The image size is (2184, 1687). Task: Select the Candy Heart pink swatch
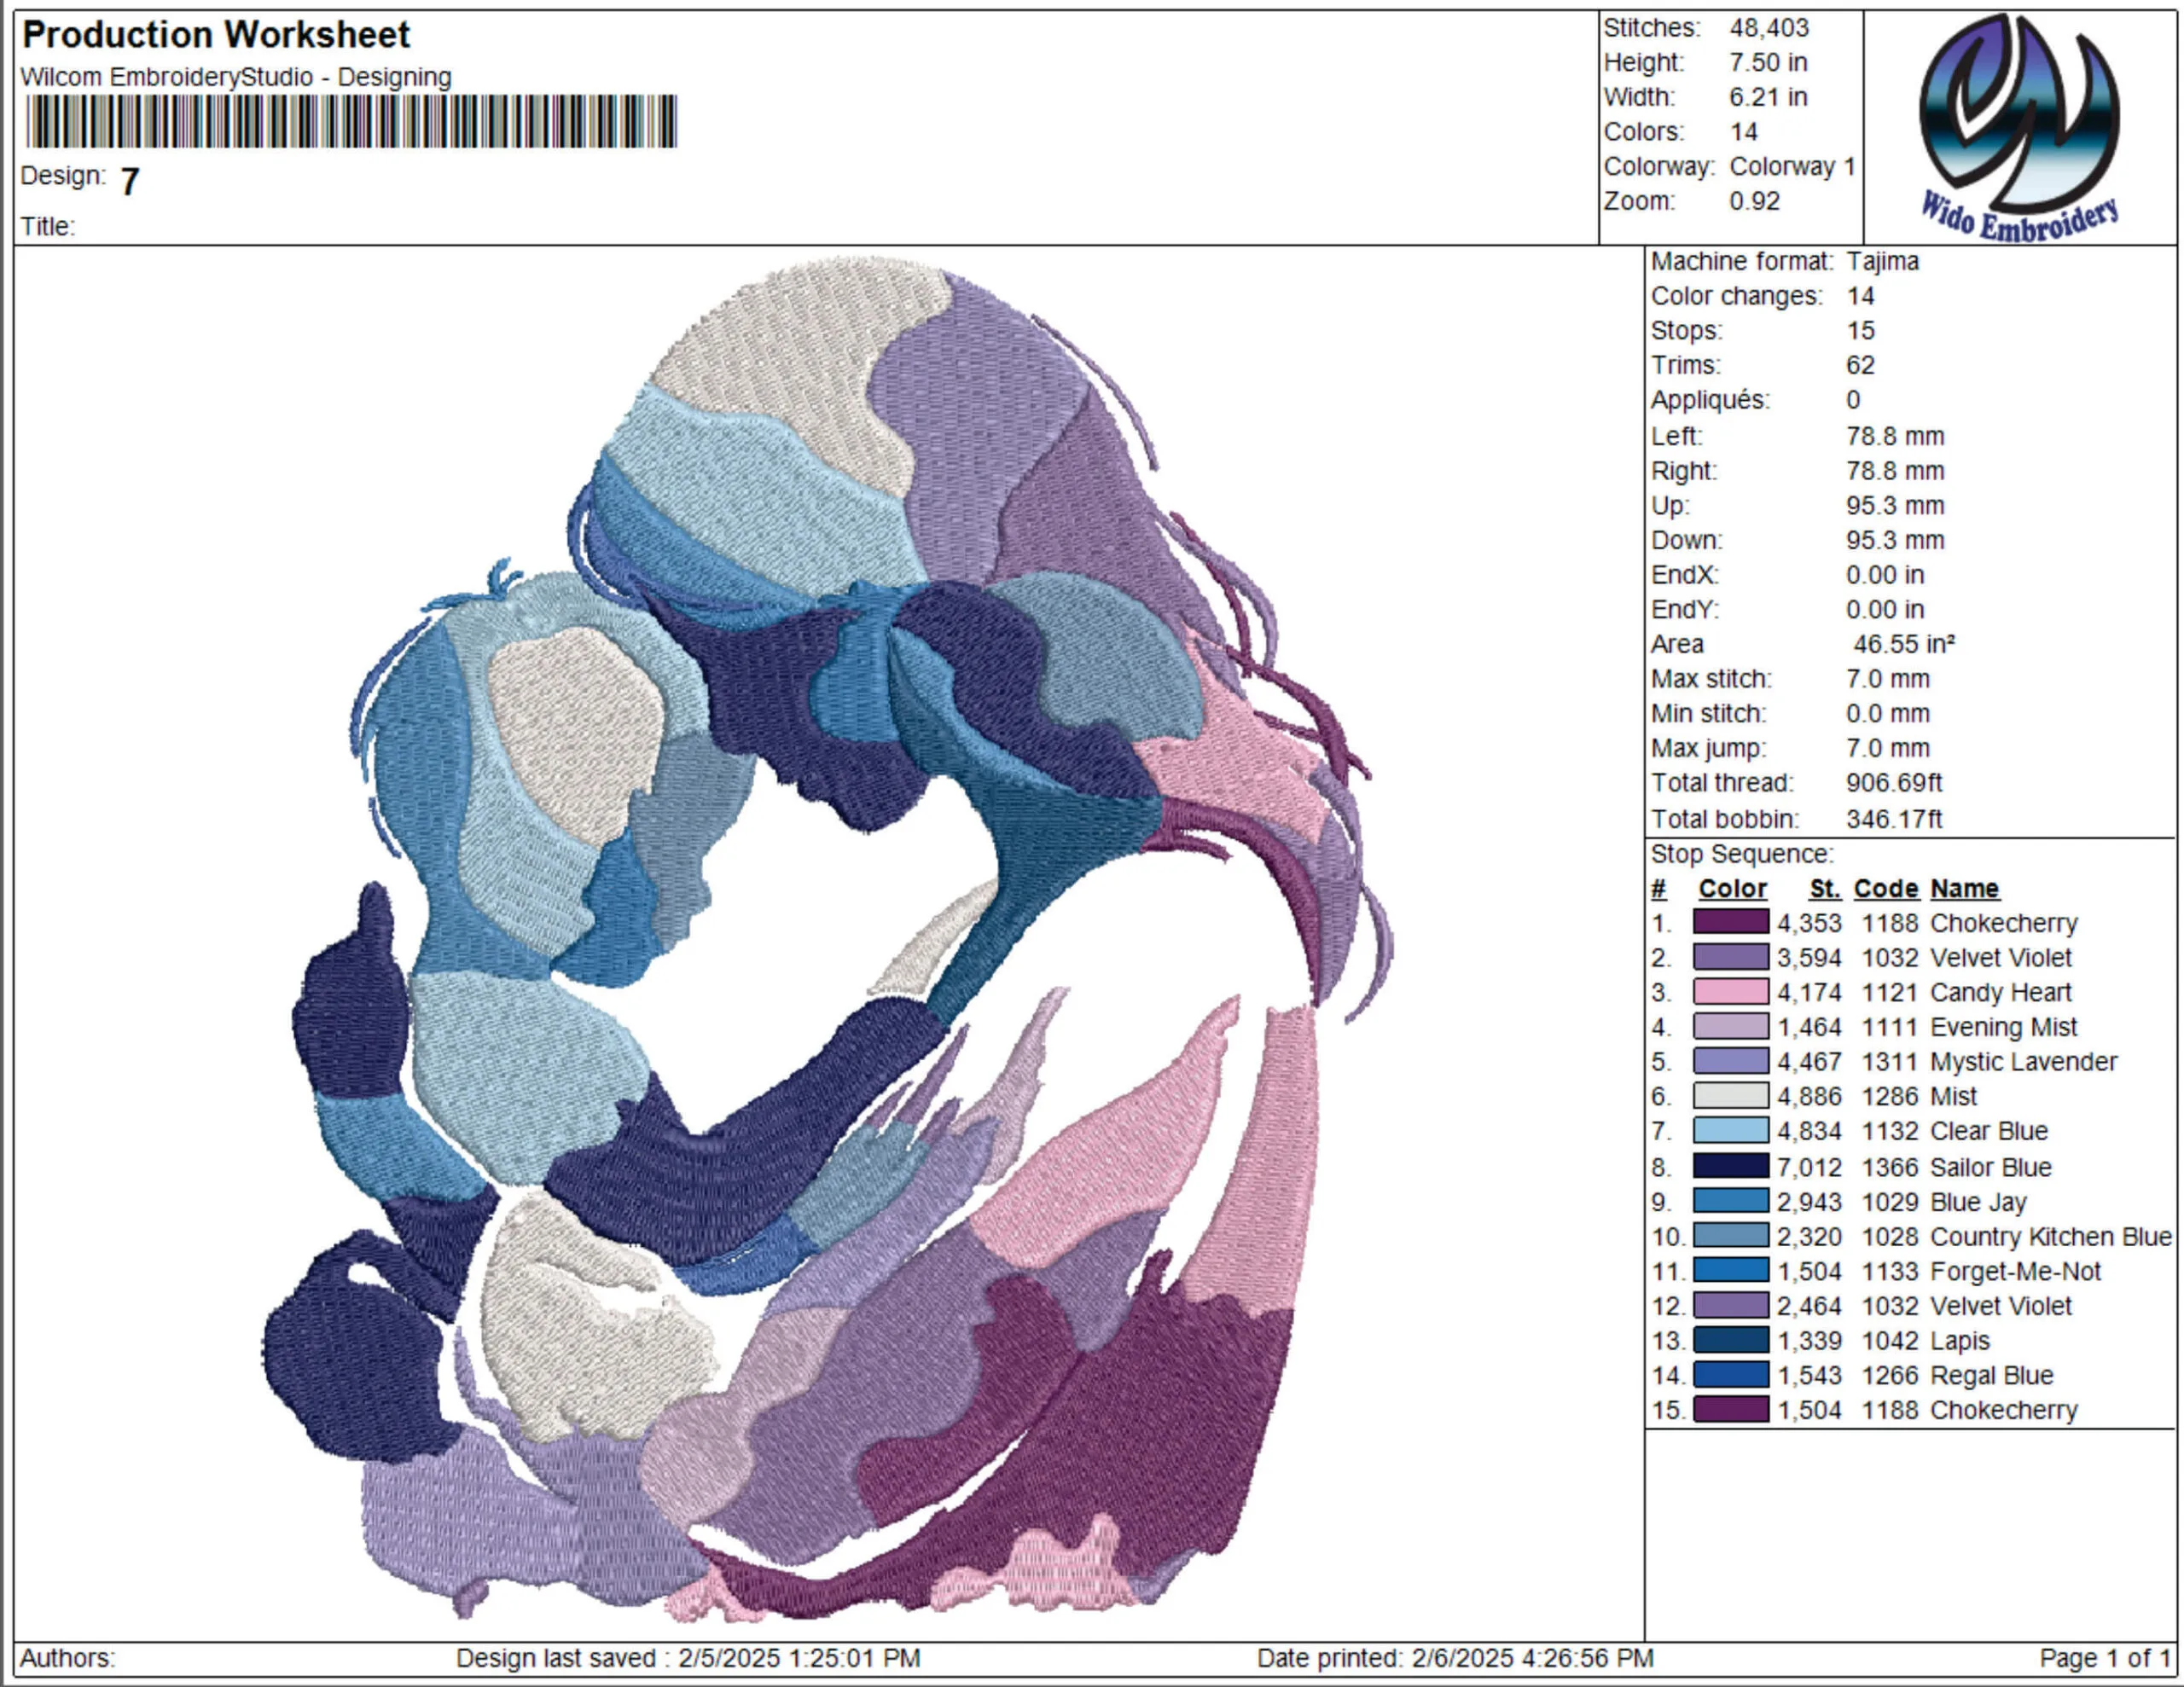point(1731,992)
